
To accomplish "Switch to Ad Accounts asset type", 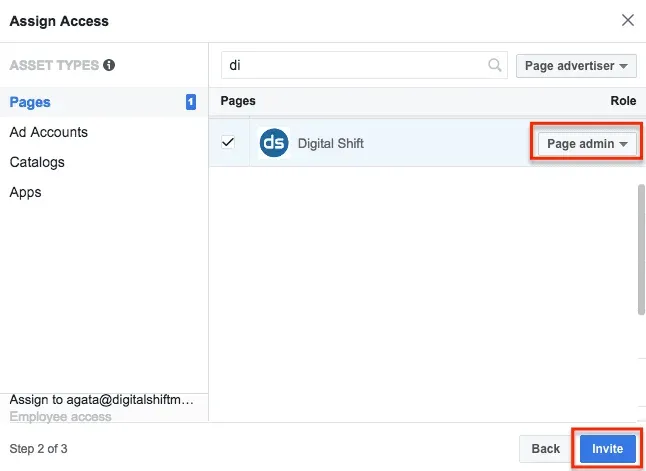I will [x=49, y=132].
